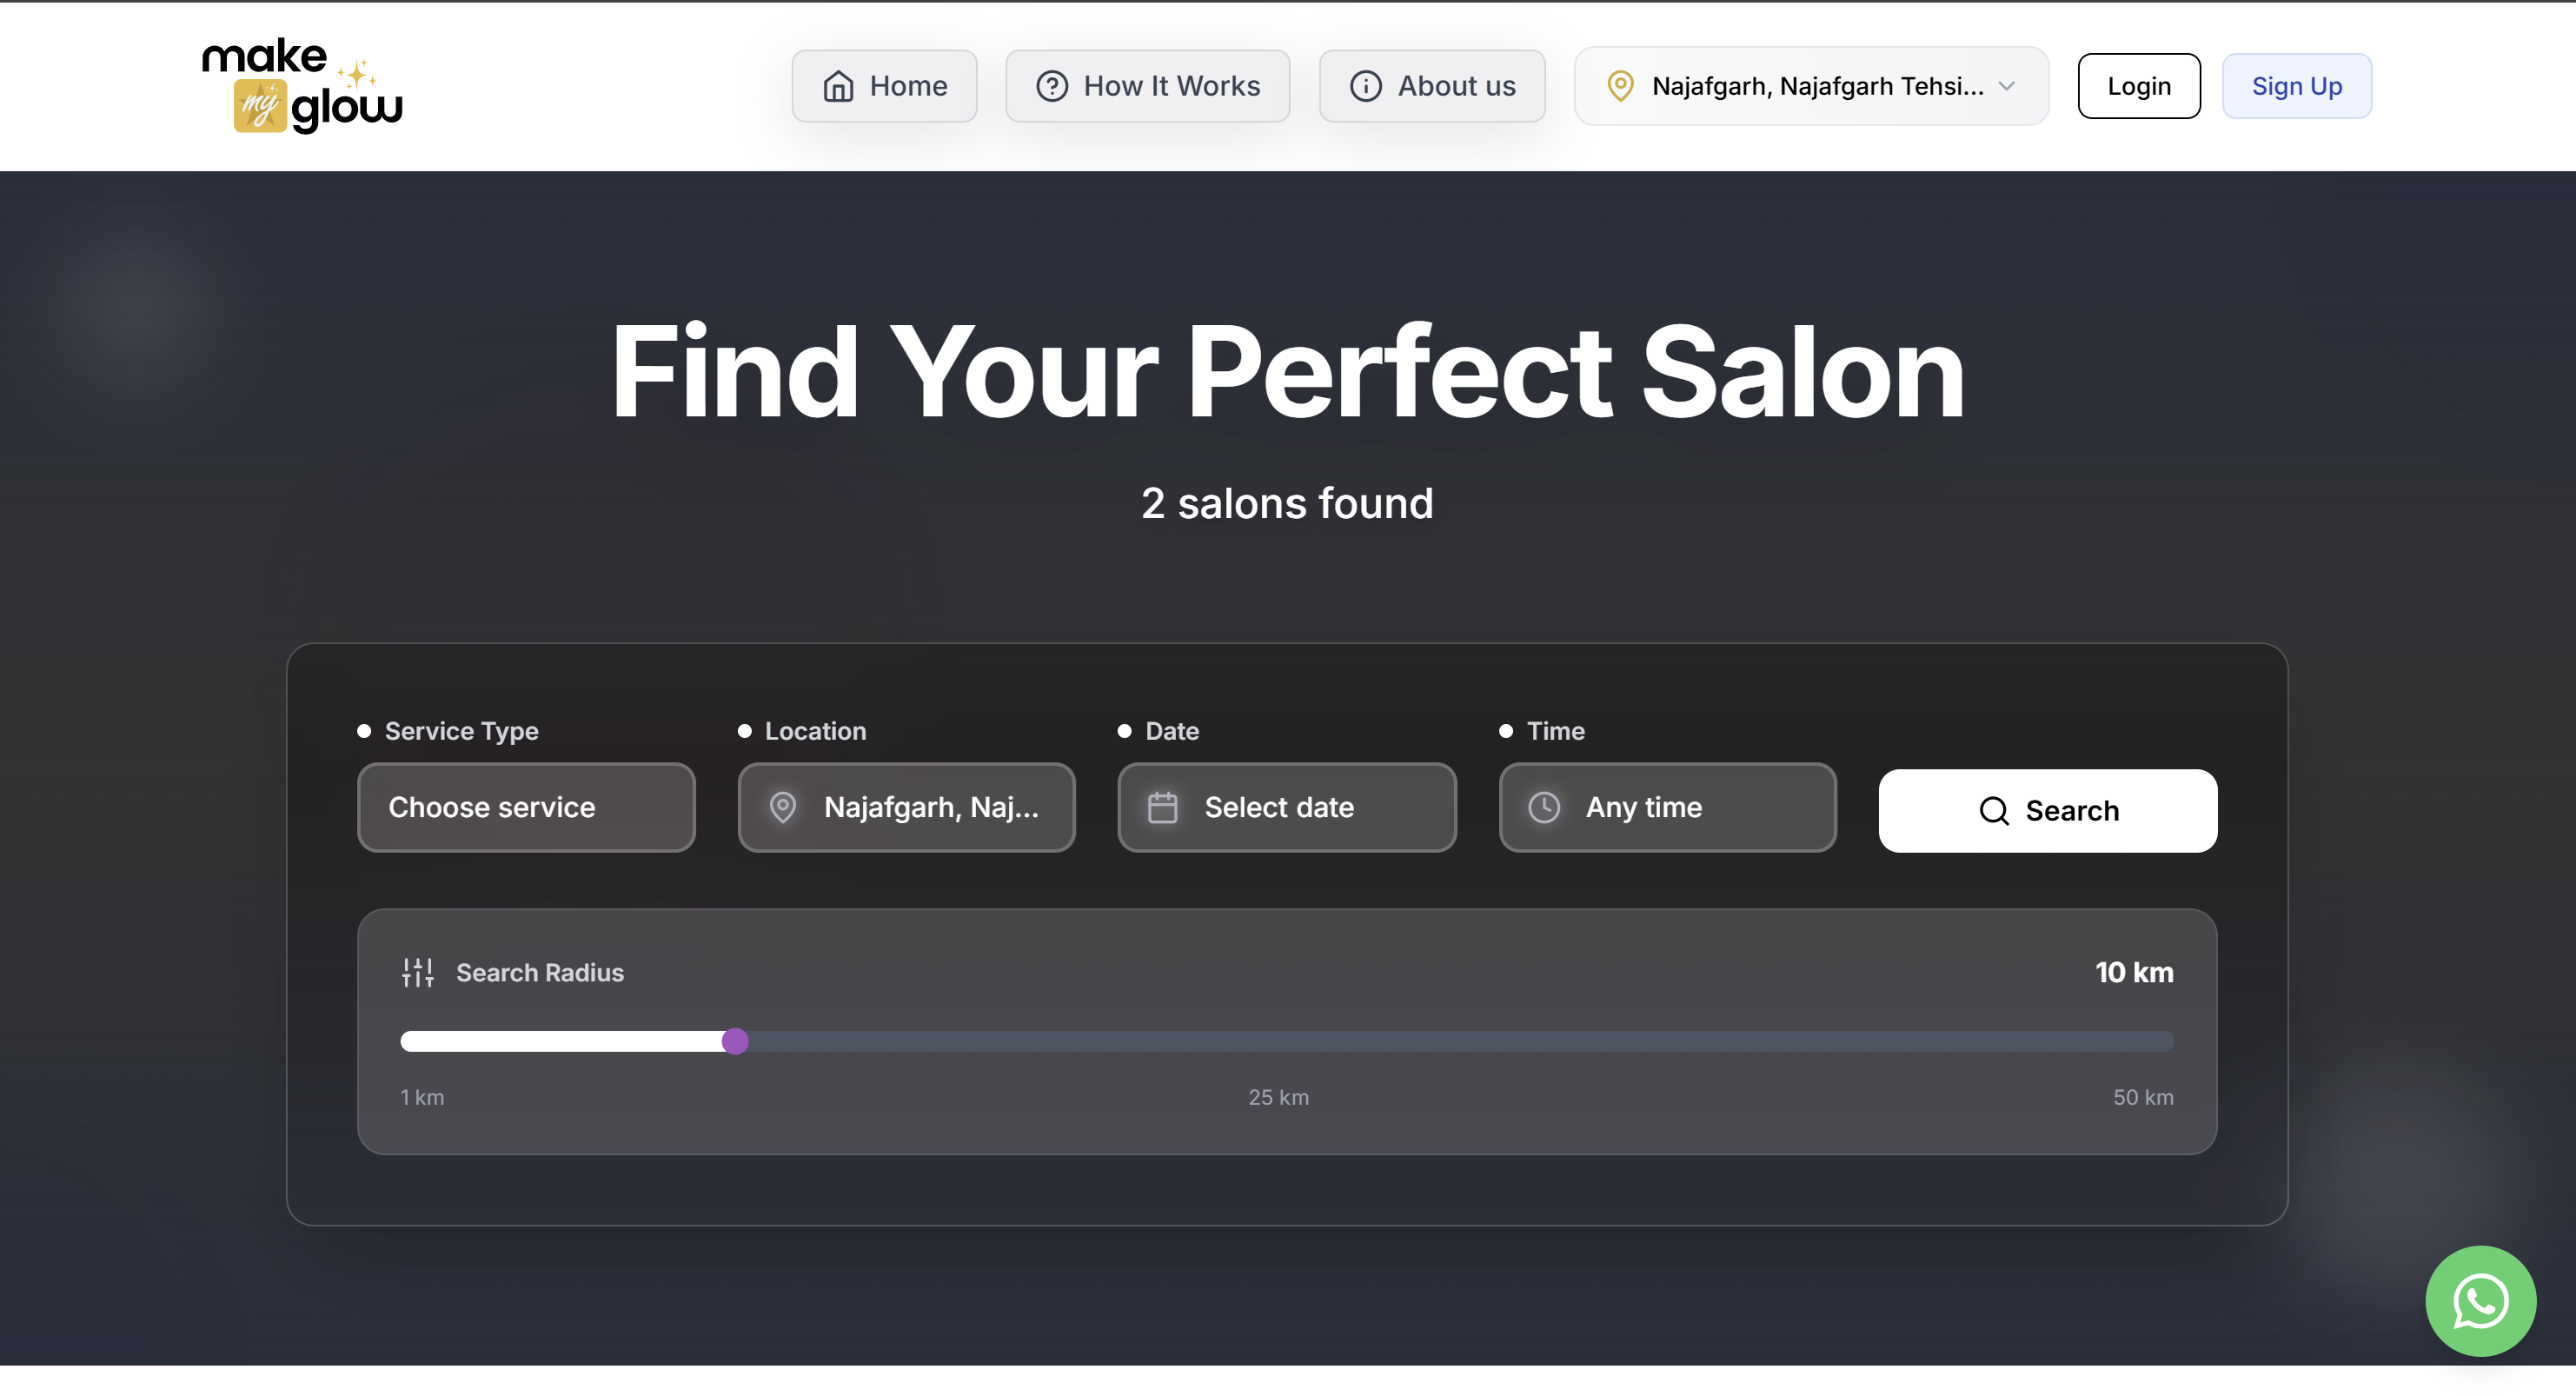Image resolution: width=2576 pixels, height=1396 pixels.
Task: Open the Select date picker
Action: [1287, 807]
